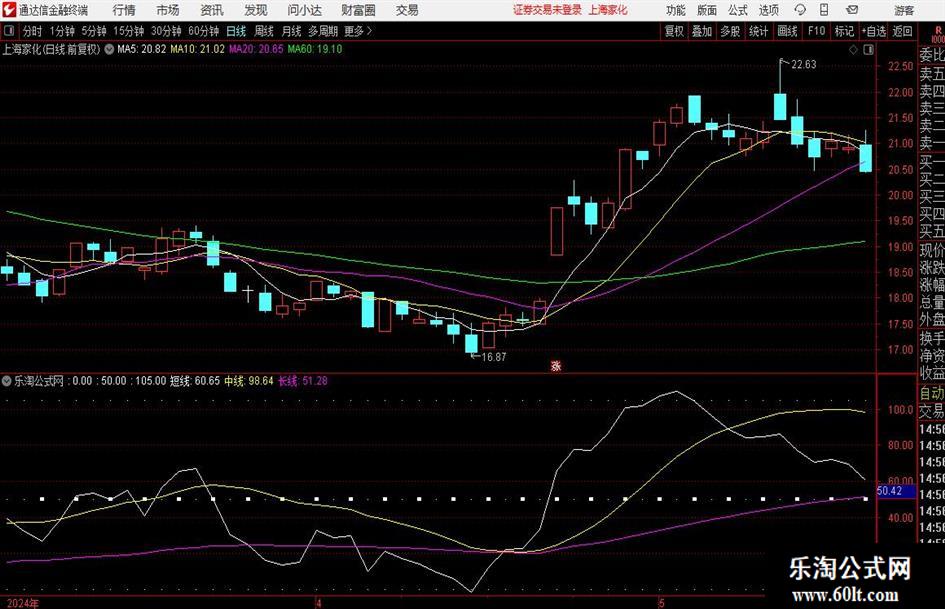Open the 版面 menu

click(x=707, y=10)
